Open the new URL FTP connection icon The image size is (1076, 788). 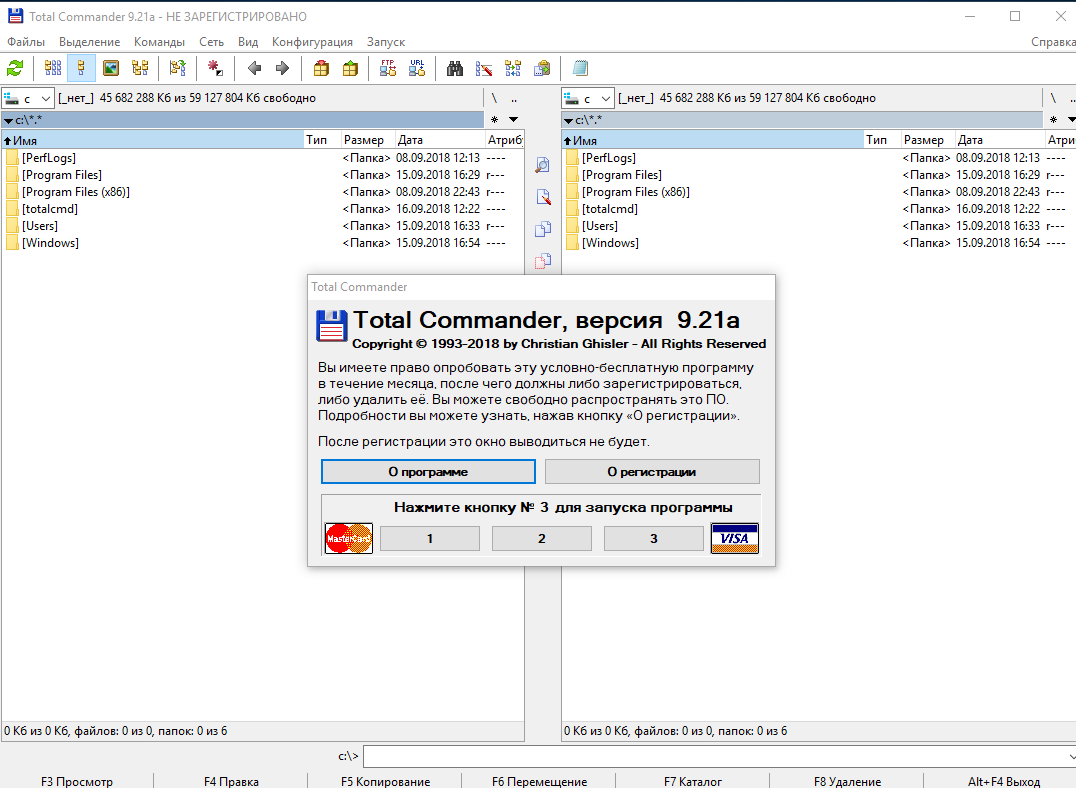(417, 68)
